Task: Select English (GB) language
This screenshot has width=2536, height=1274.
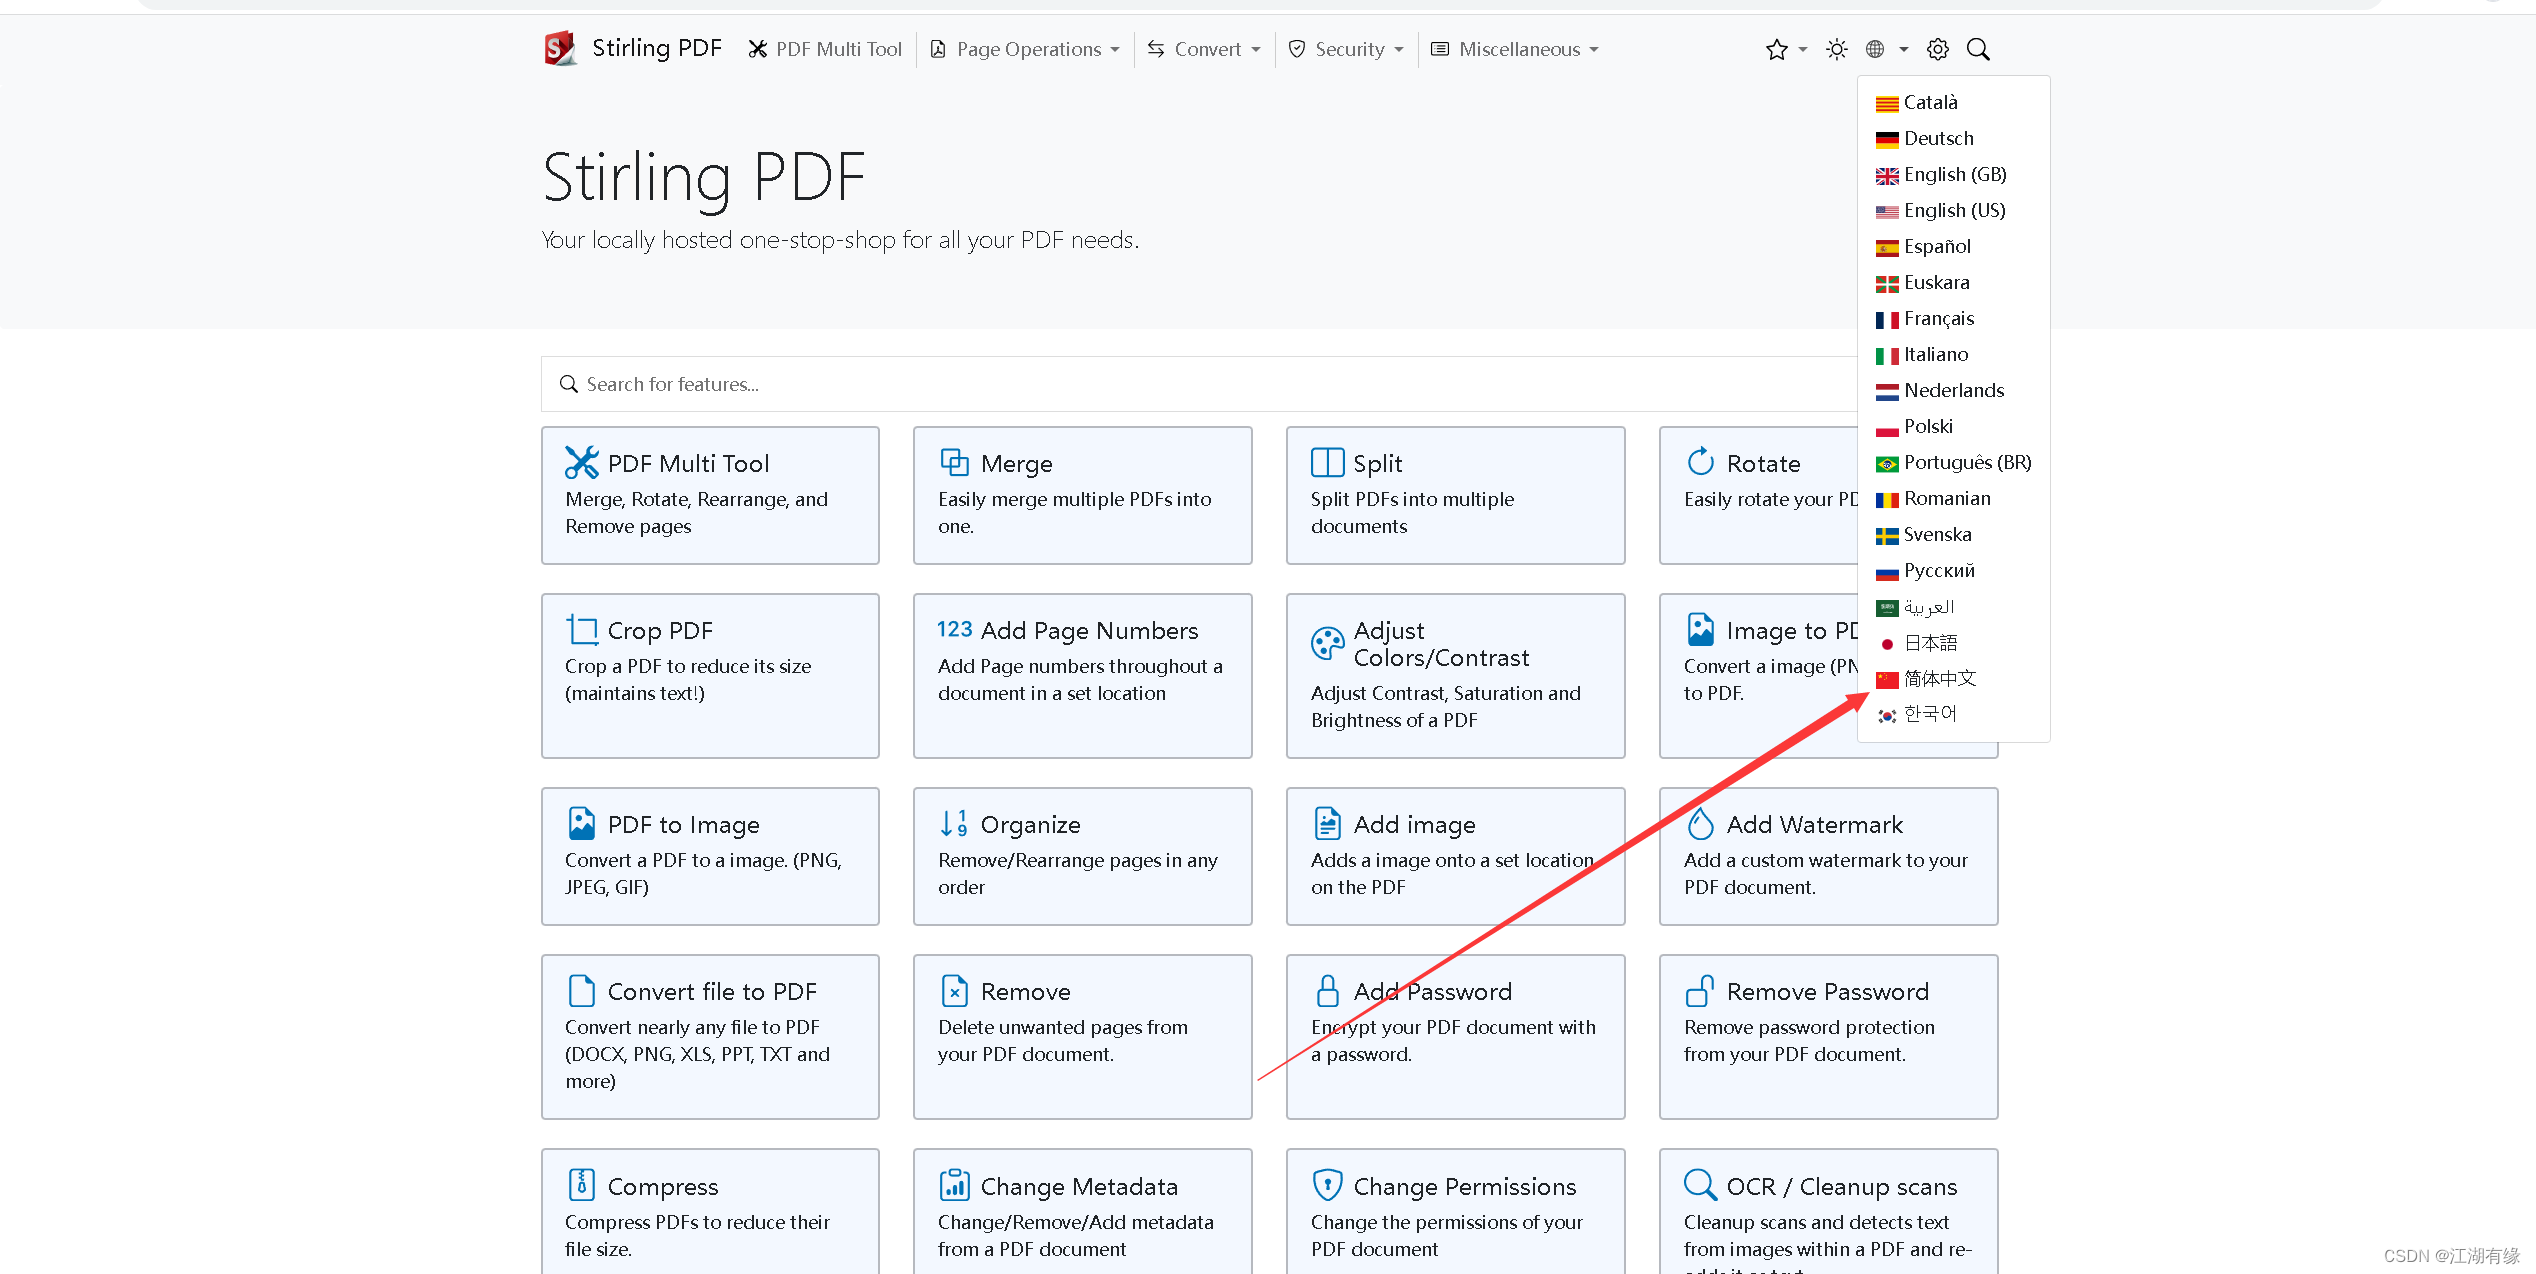Action: [1953, 174]
